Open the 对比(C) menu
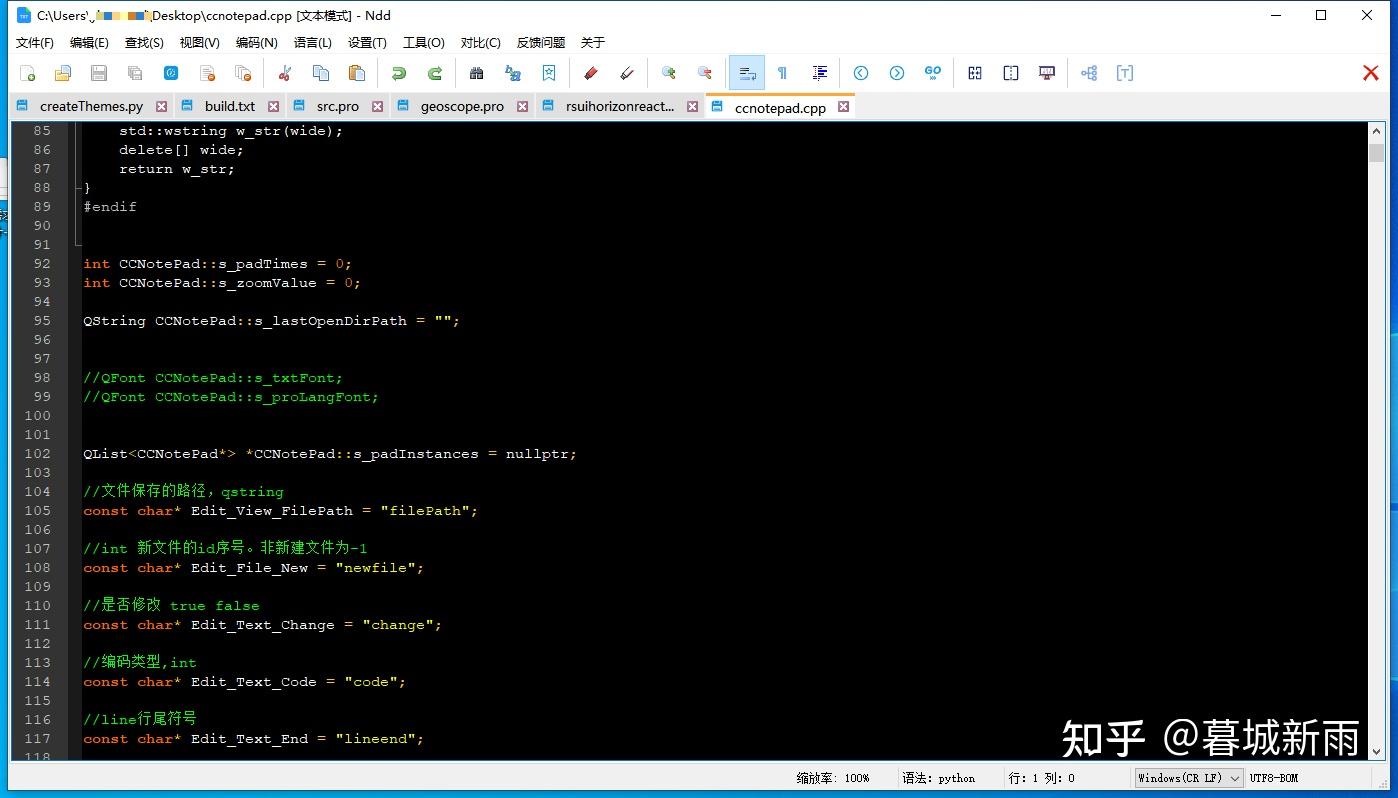The image size is (1398, 798). click(481, 42)
